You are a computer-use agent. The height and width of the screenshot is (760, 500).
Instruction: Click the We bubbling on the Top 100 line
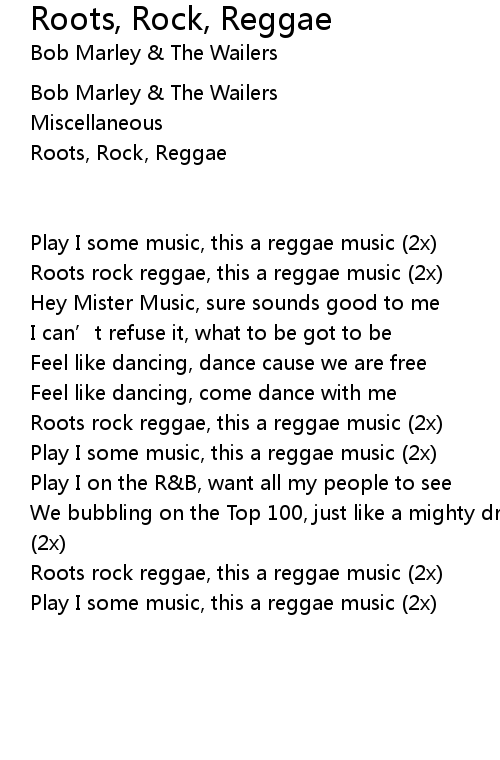[x=265, y=513]
